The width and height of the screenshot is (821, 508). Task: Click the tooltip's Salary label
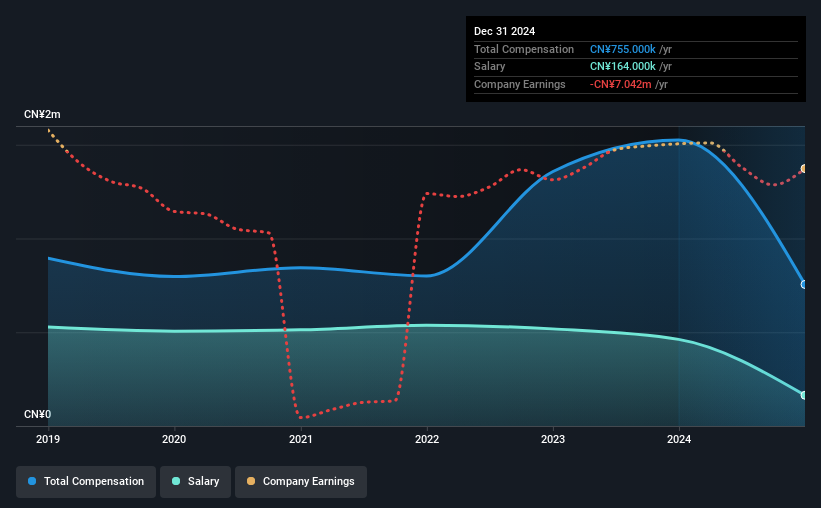(x=490, y=67)
